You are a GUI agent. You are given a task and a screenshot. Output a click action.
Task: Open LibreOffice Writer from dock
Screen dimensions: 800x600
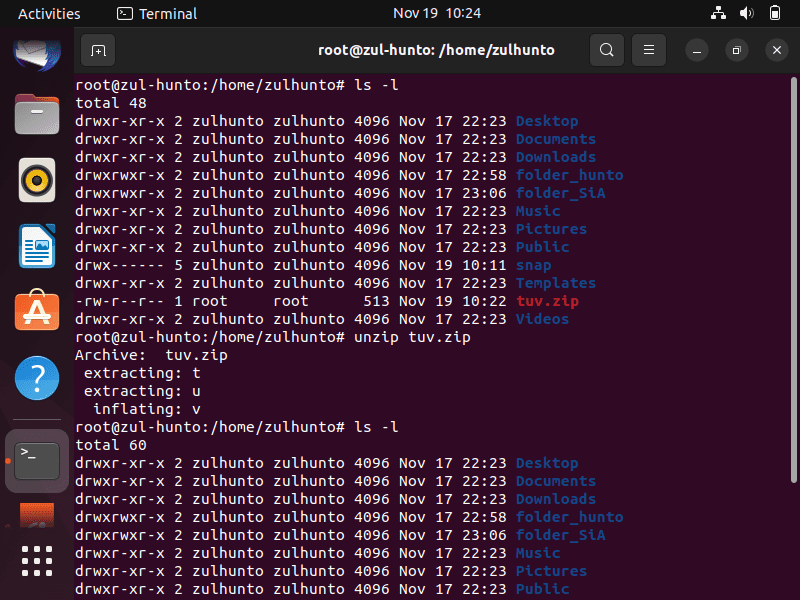tap(37, 246)
